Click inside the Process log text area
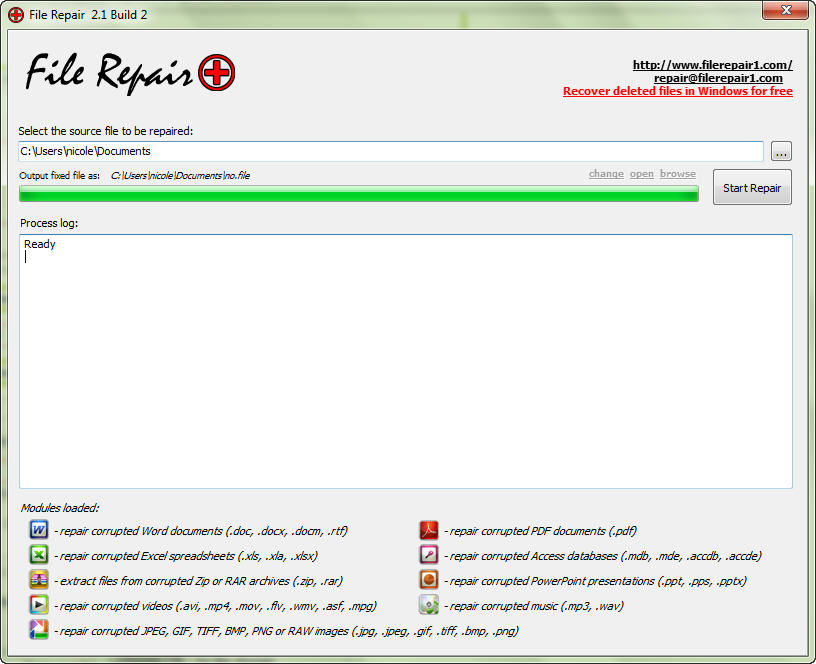Screen dimensions: 816x664 (x=406, y=361)
